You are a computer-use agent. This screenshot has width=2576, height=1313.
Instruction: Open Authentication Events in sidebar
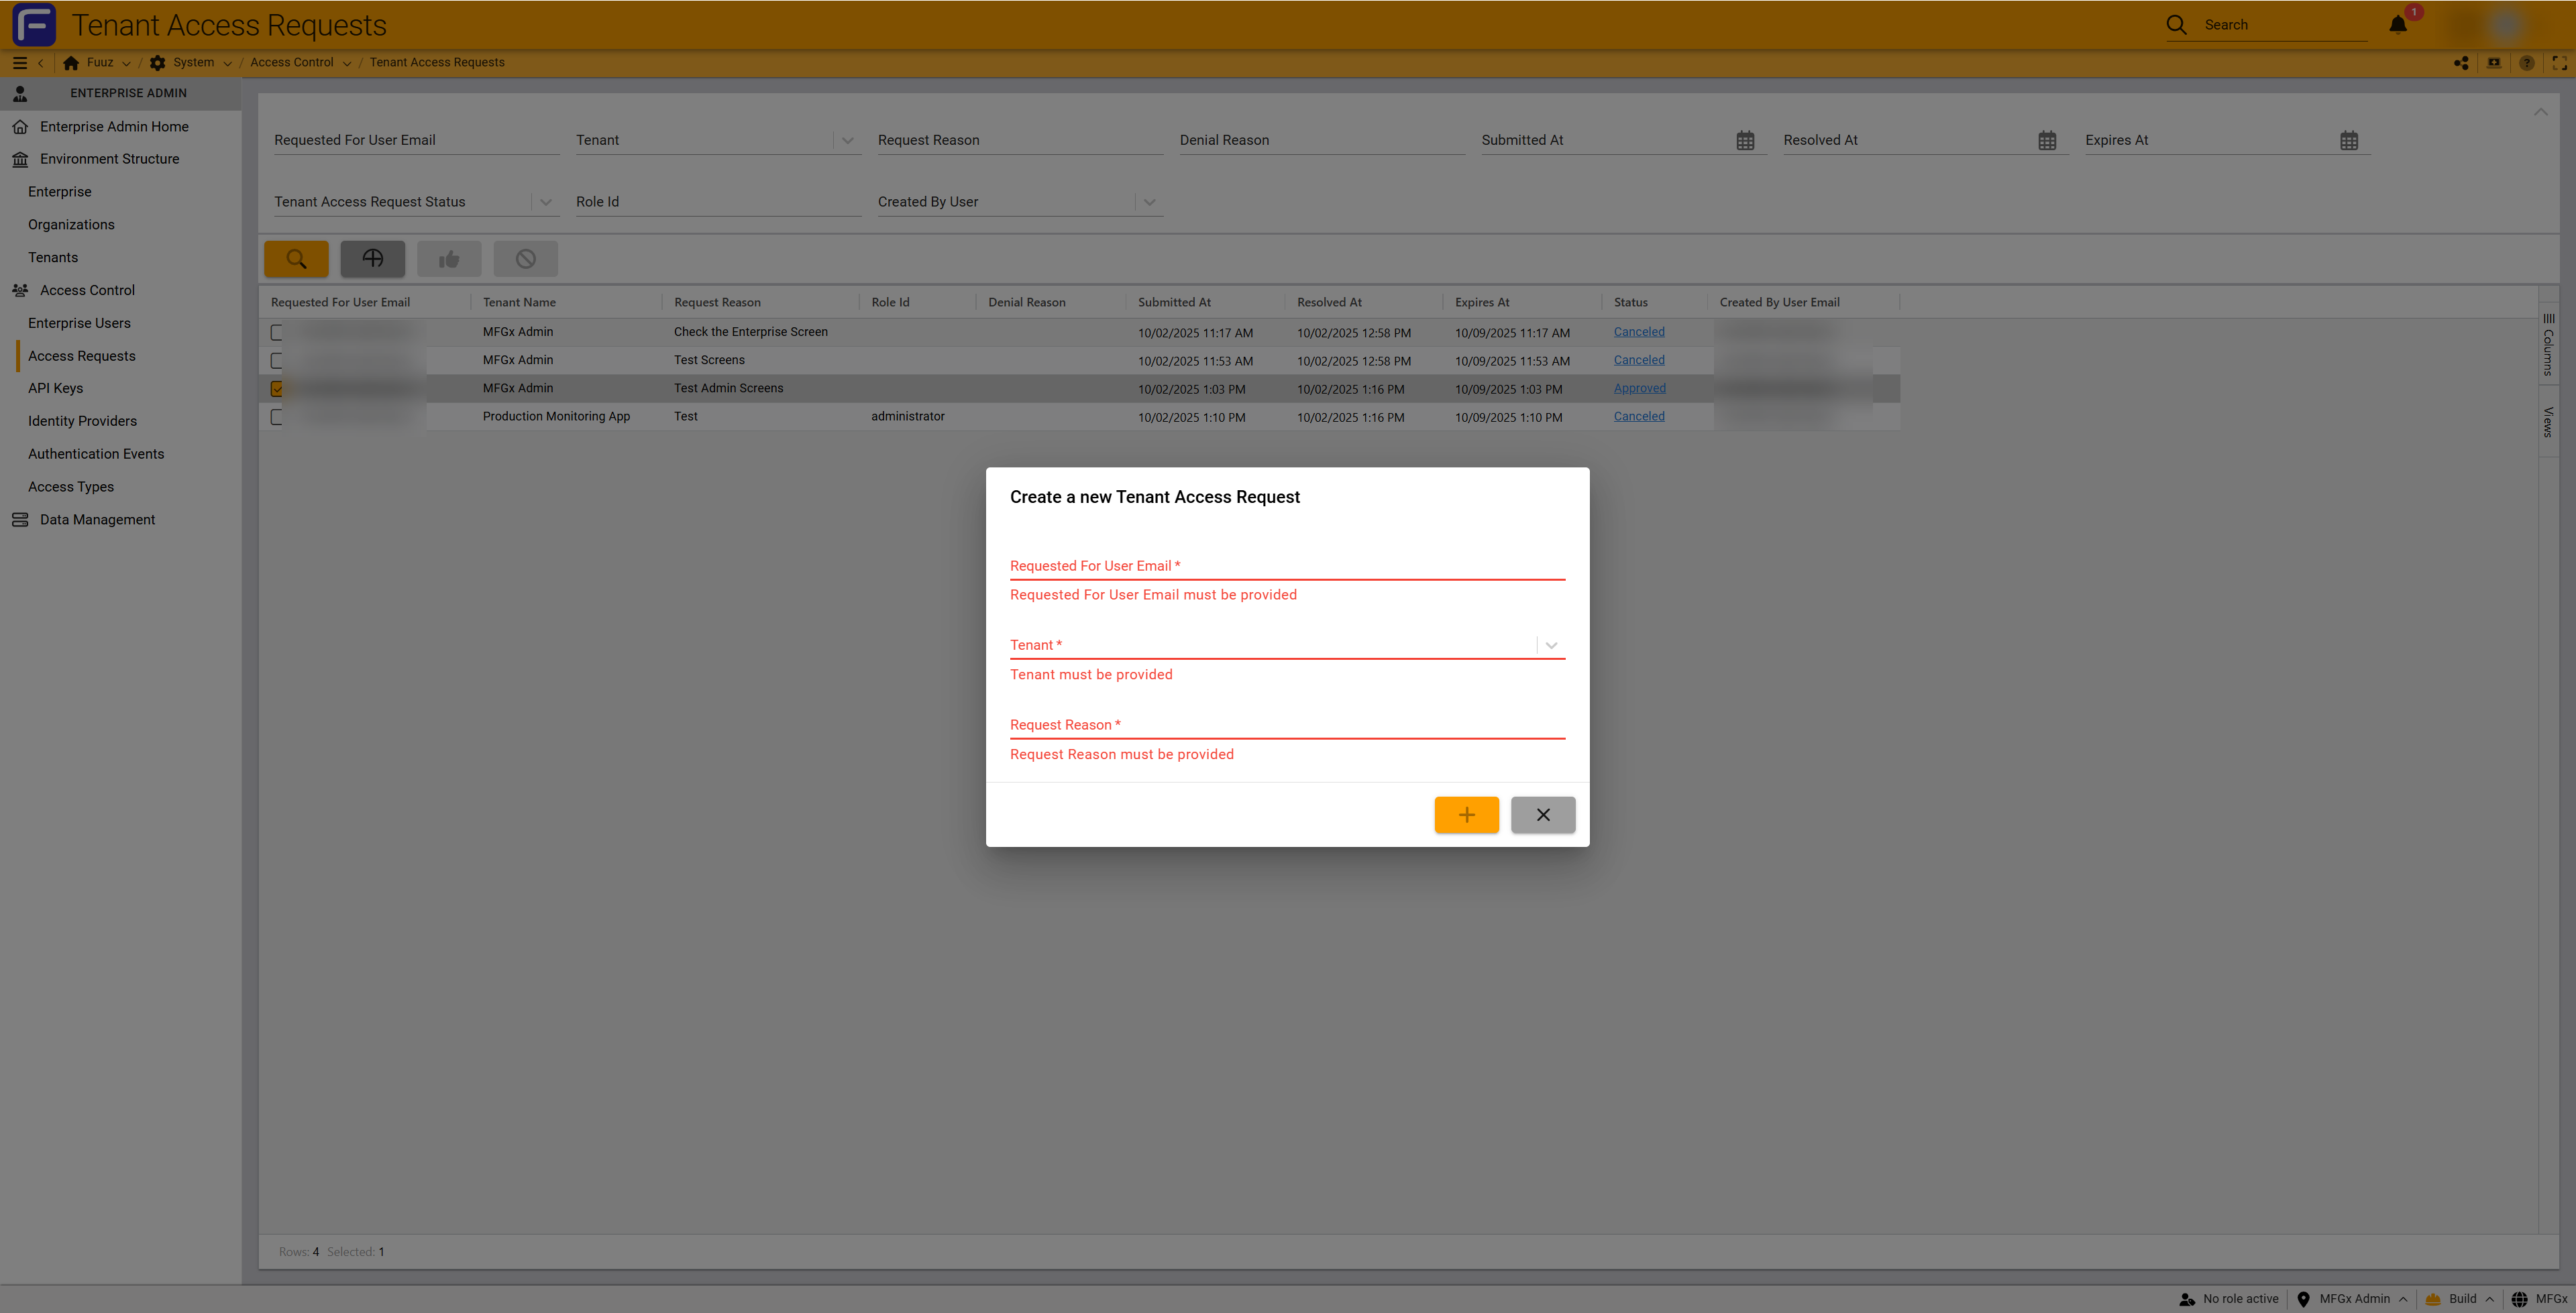[x=96, y=454]
